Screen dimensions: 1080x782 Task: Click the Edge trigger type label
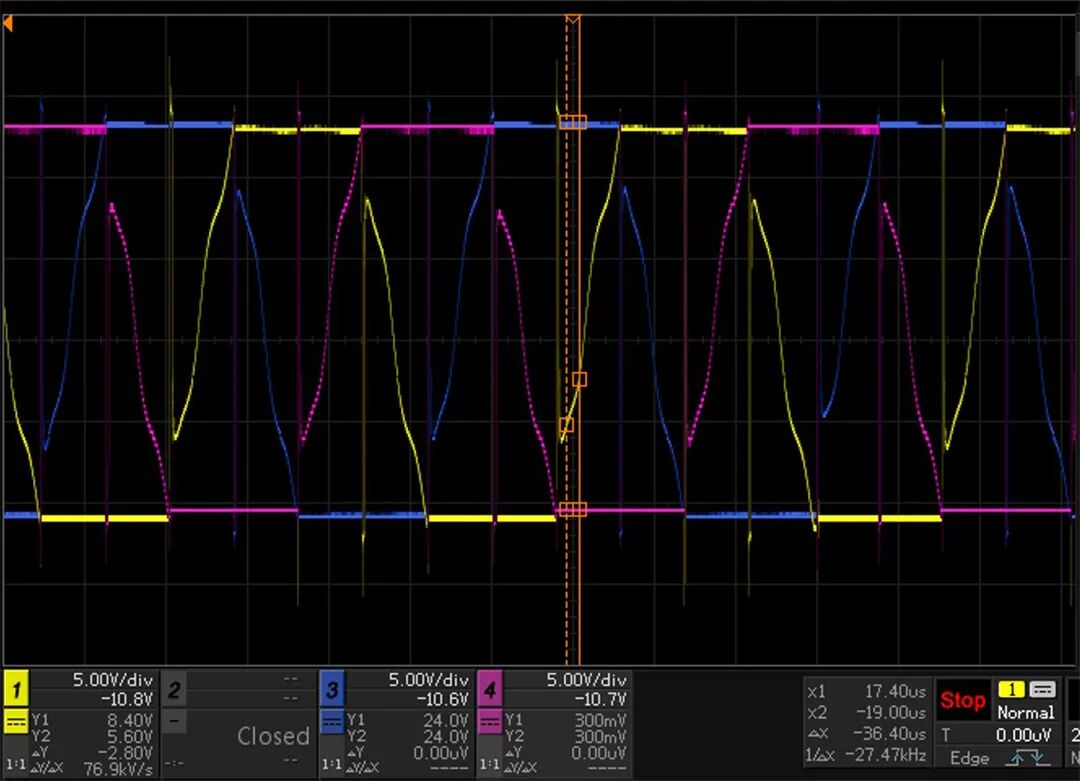click(x=969, y=759)
